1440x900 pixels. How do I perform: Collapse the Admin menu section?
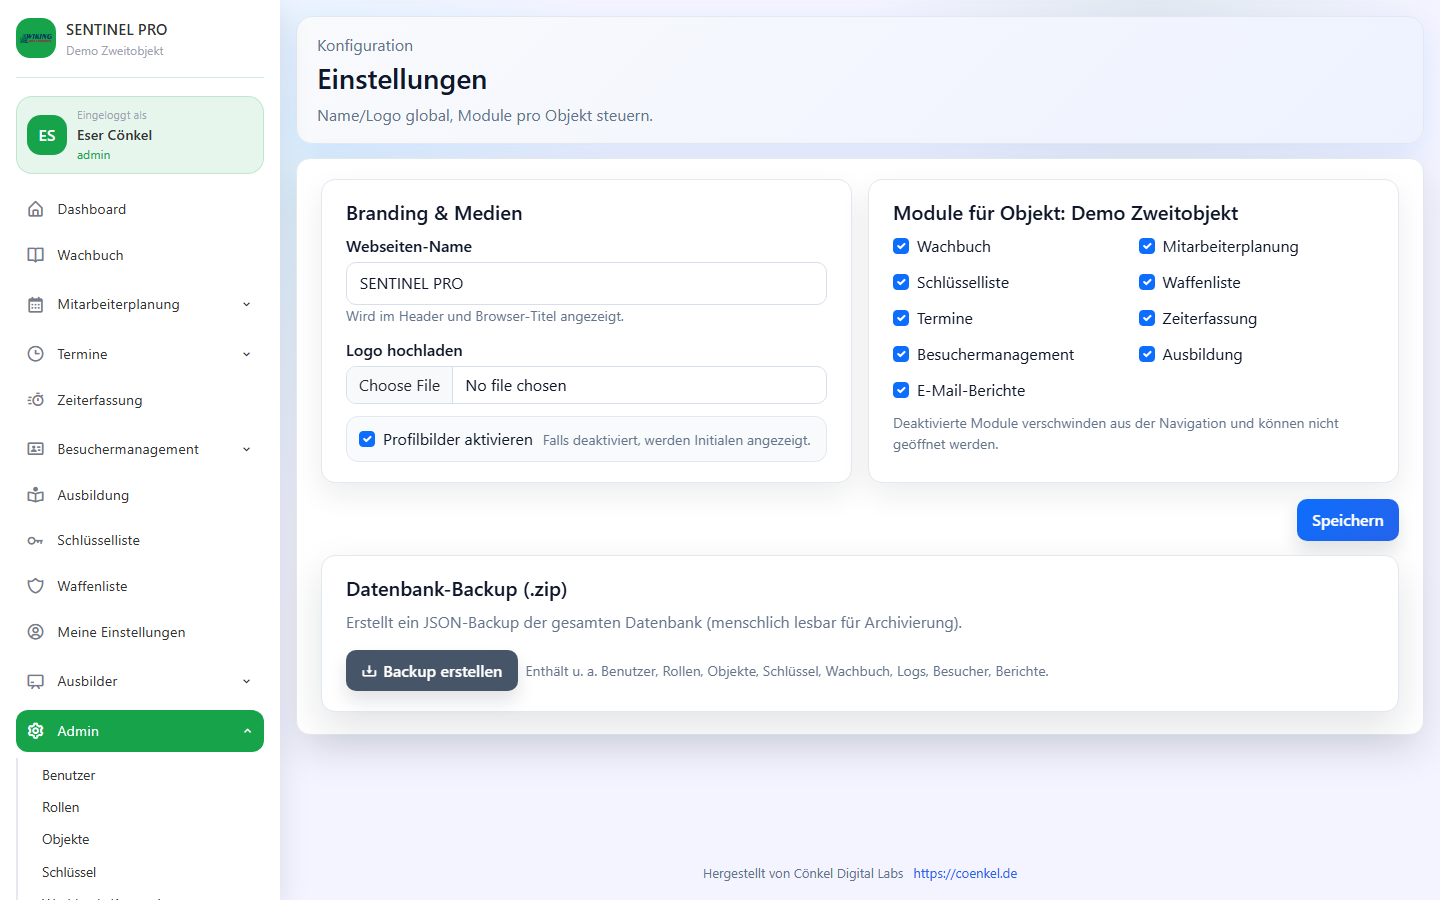[247, 731]
